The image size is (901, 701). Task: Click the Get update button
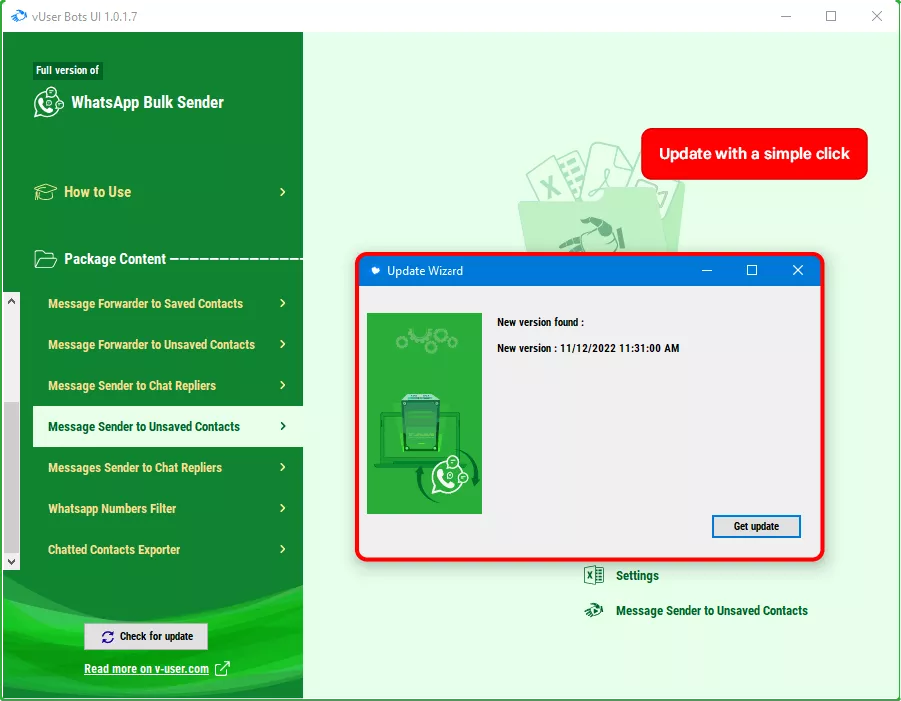click(756, 526)
